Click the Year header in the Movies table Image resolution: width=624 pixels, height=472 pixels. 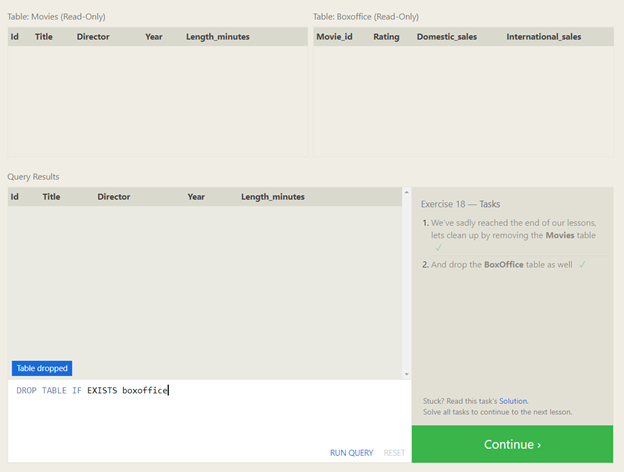click(x=153, y=37)
